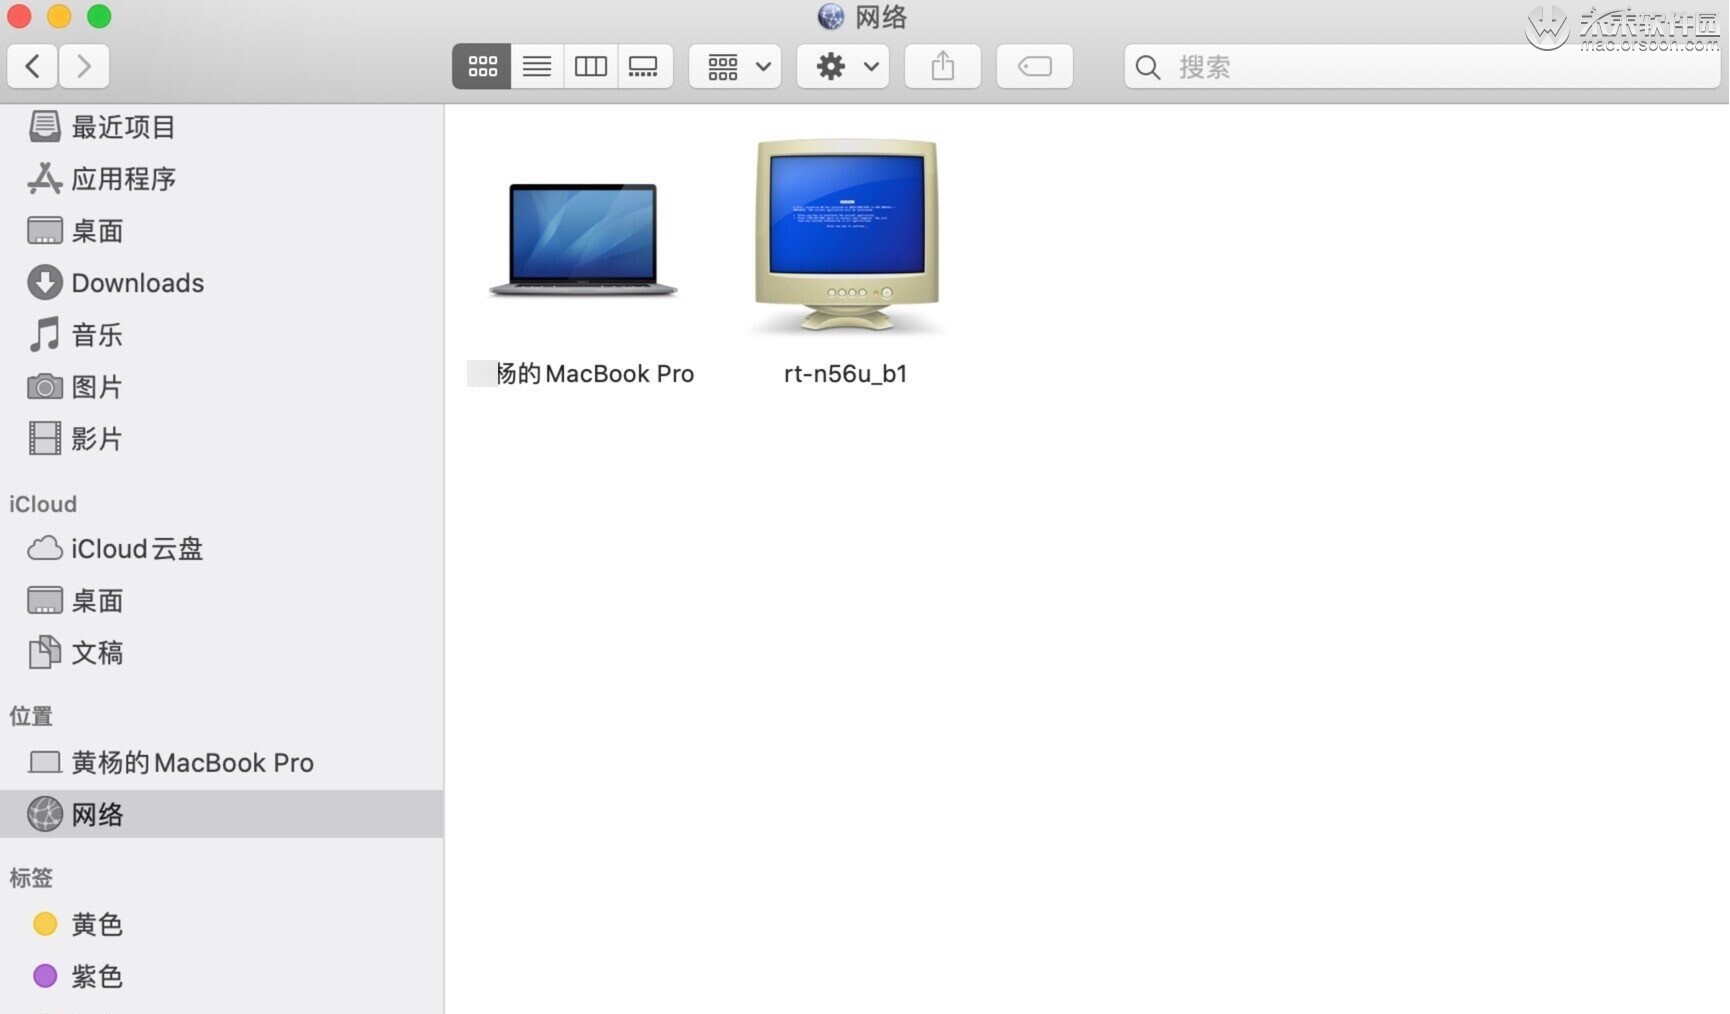This screenshot has height=1014, width=1730.
Task: Open Downloads in the sidebar
Action: (x=222, y=283)
